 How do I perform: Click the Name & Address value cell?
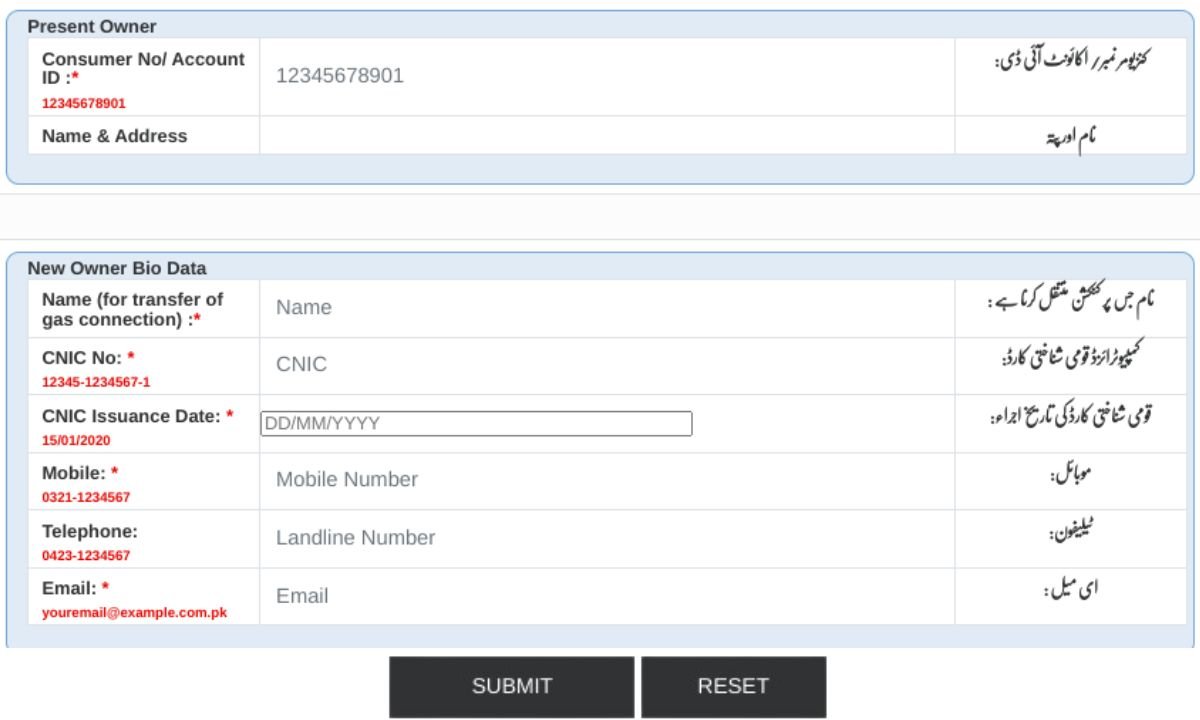[607, 136]
